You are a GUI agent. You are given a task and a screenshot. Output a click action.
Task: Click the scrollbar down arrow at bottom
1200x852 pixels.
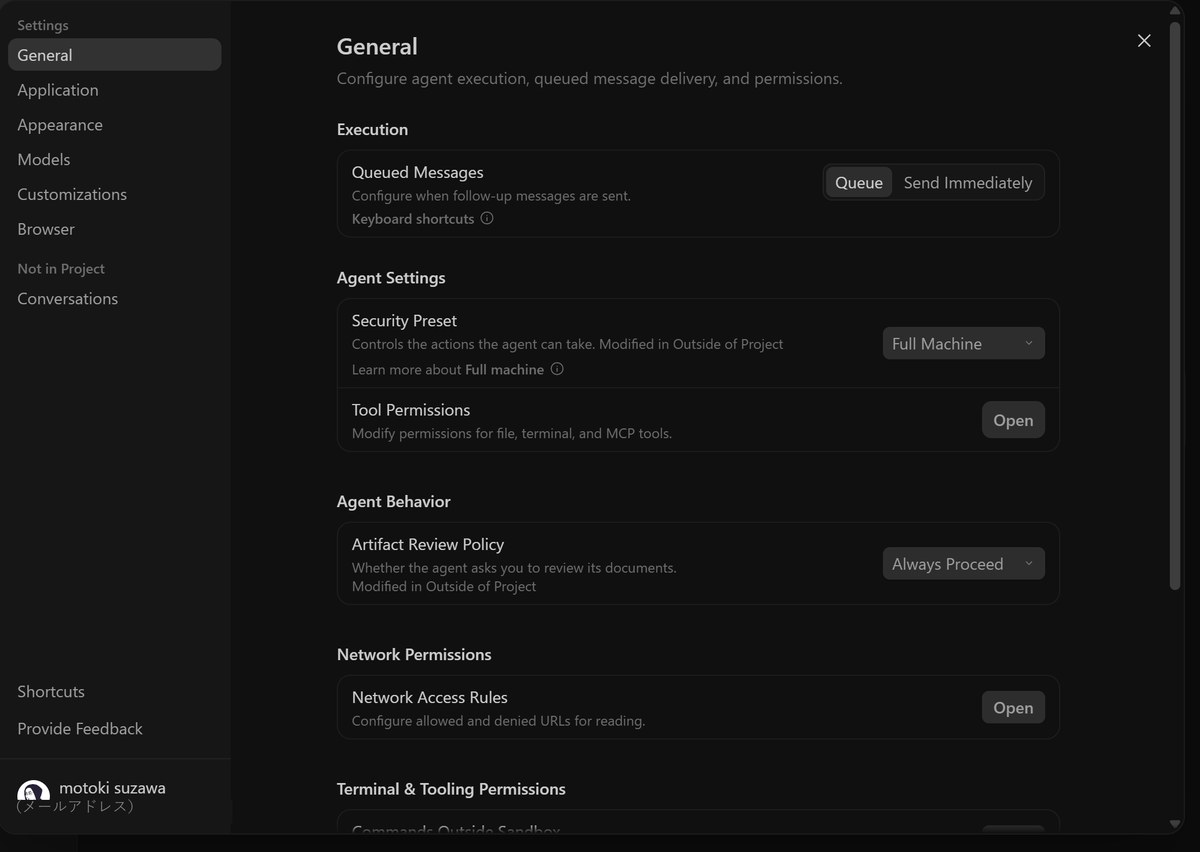(x=1175, y=824)
